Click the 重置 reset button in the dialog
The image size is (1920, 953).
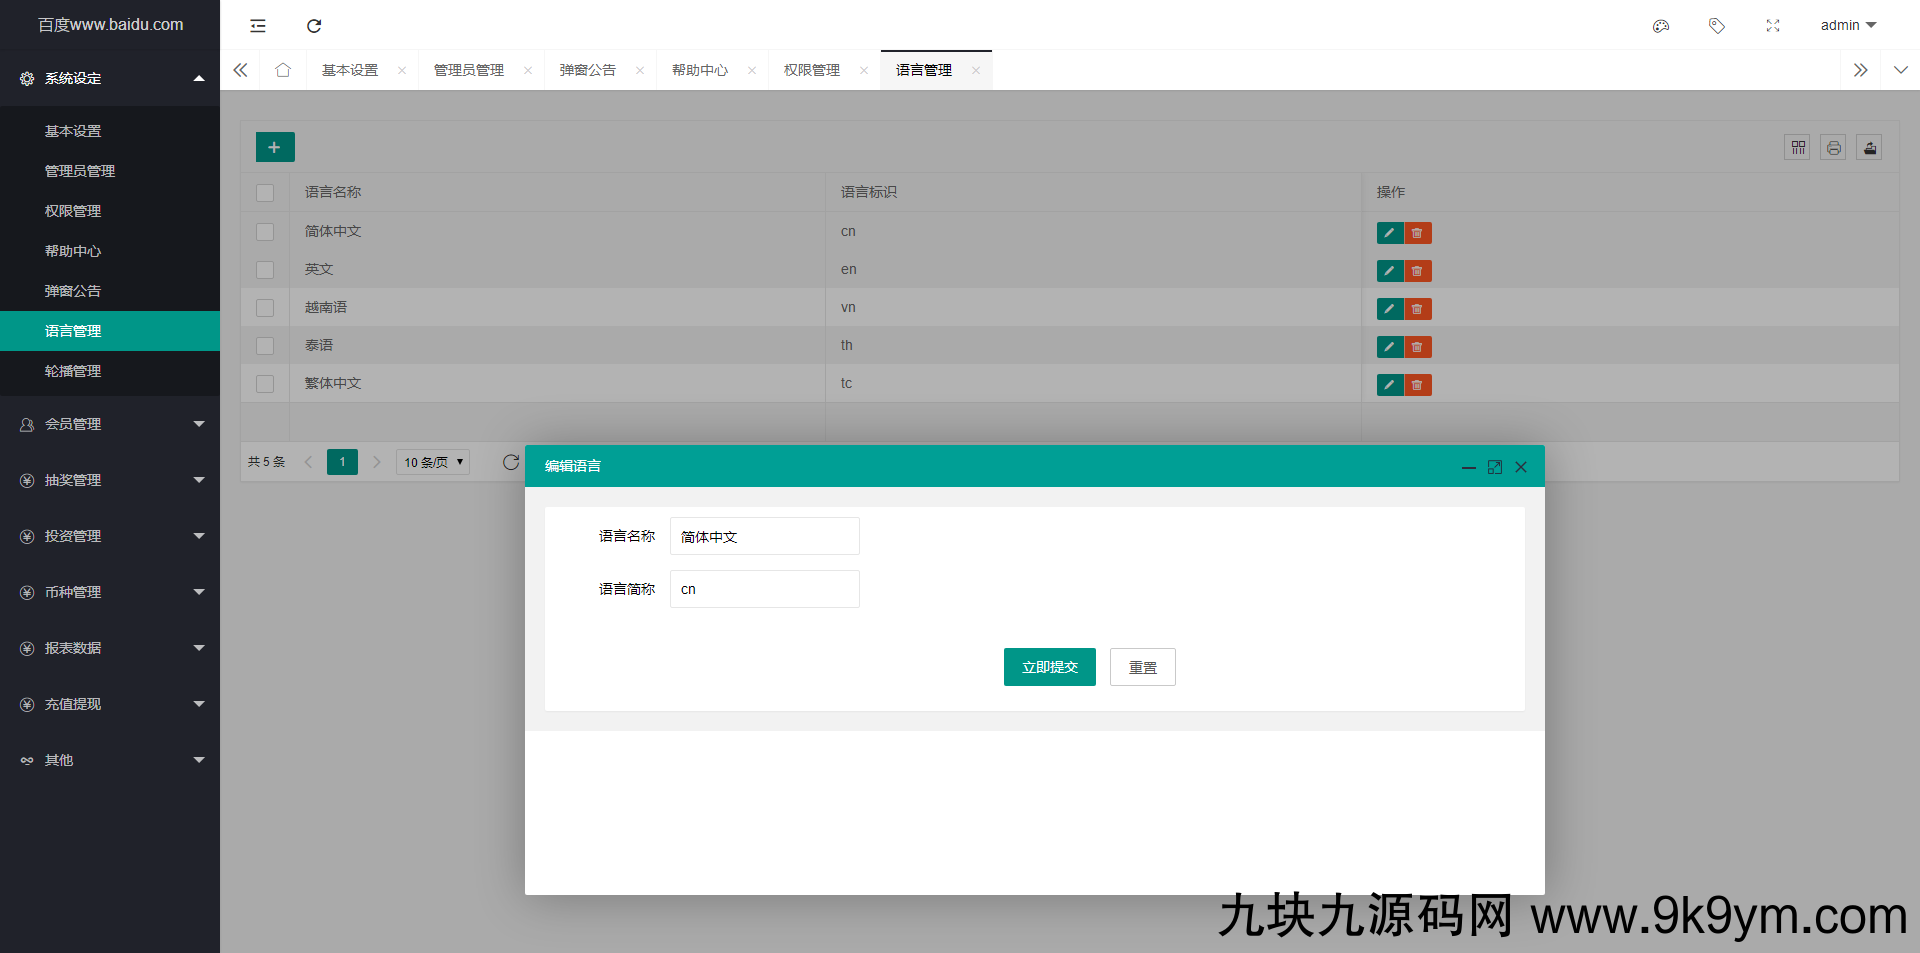(x=1142, y=667)
